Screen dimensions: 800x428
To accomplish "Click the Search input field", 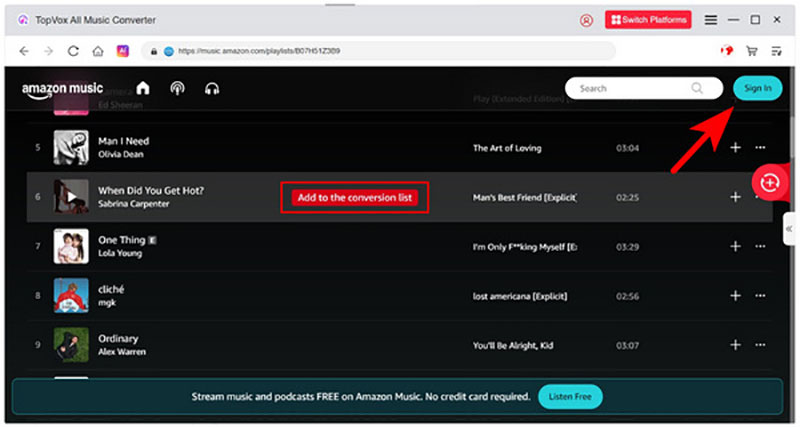I will pos(643,88).
